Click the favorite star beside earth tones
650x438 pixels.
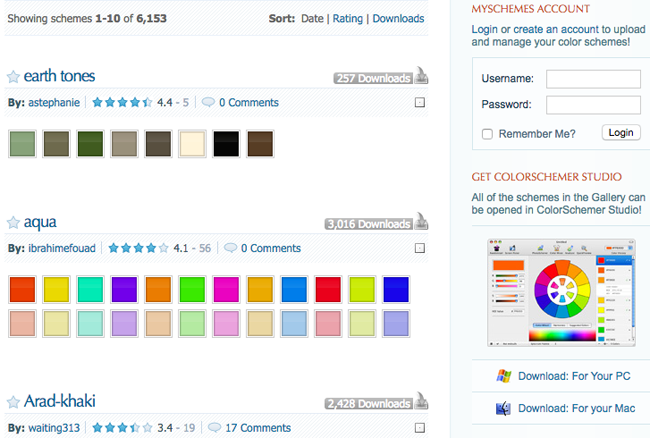click(x=13, y=77)
